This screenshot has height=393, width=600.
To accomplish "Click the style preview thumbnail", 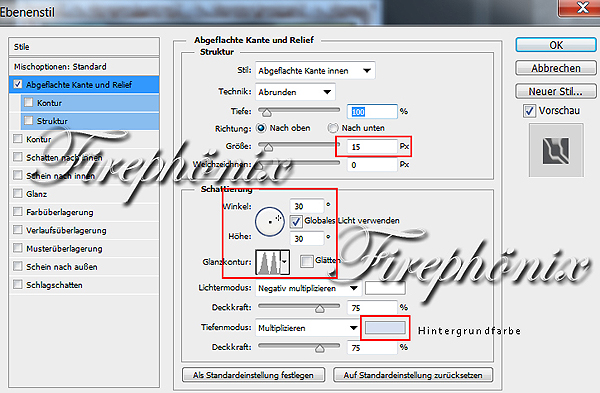I will tap(556, 150).
